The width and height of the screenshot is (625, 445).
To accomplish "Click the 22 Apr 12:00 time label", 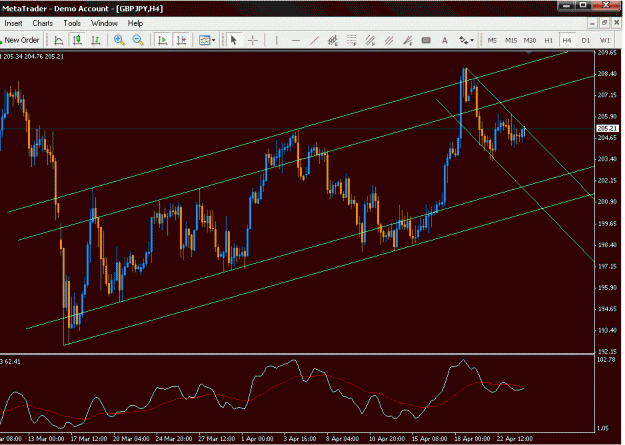I will point(514,439).
